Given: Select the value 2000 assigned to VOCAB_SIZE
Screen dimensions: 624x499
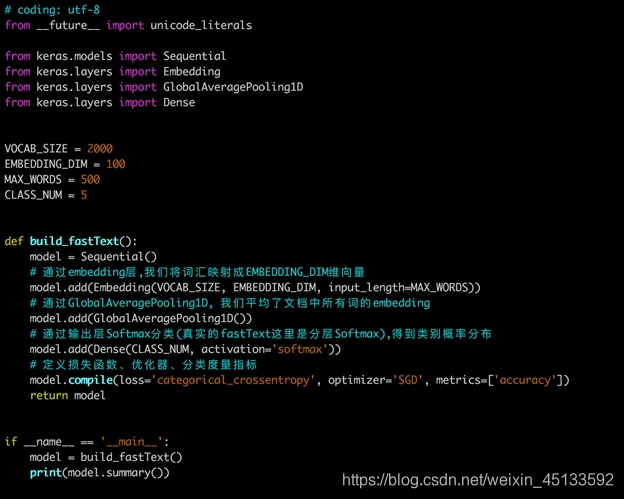Looking at the screenshot, I should coord(100,148).
